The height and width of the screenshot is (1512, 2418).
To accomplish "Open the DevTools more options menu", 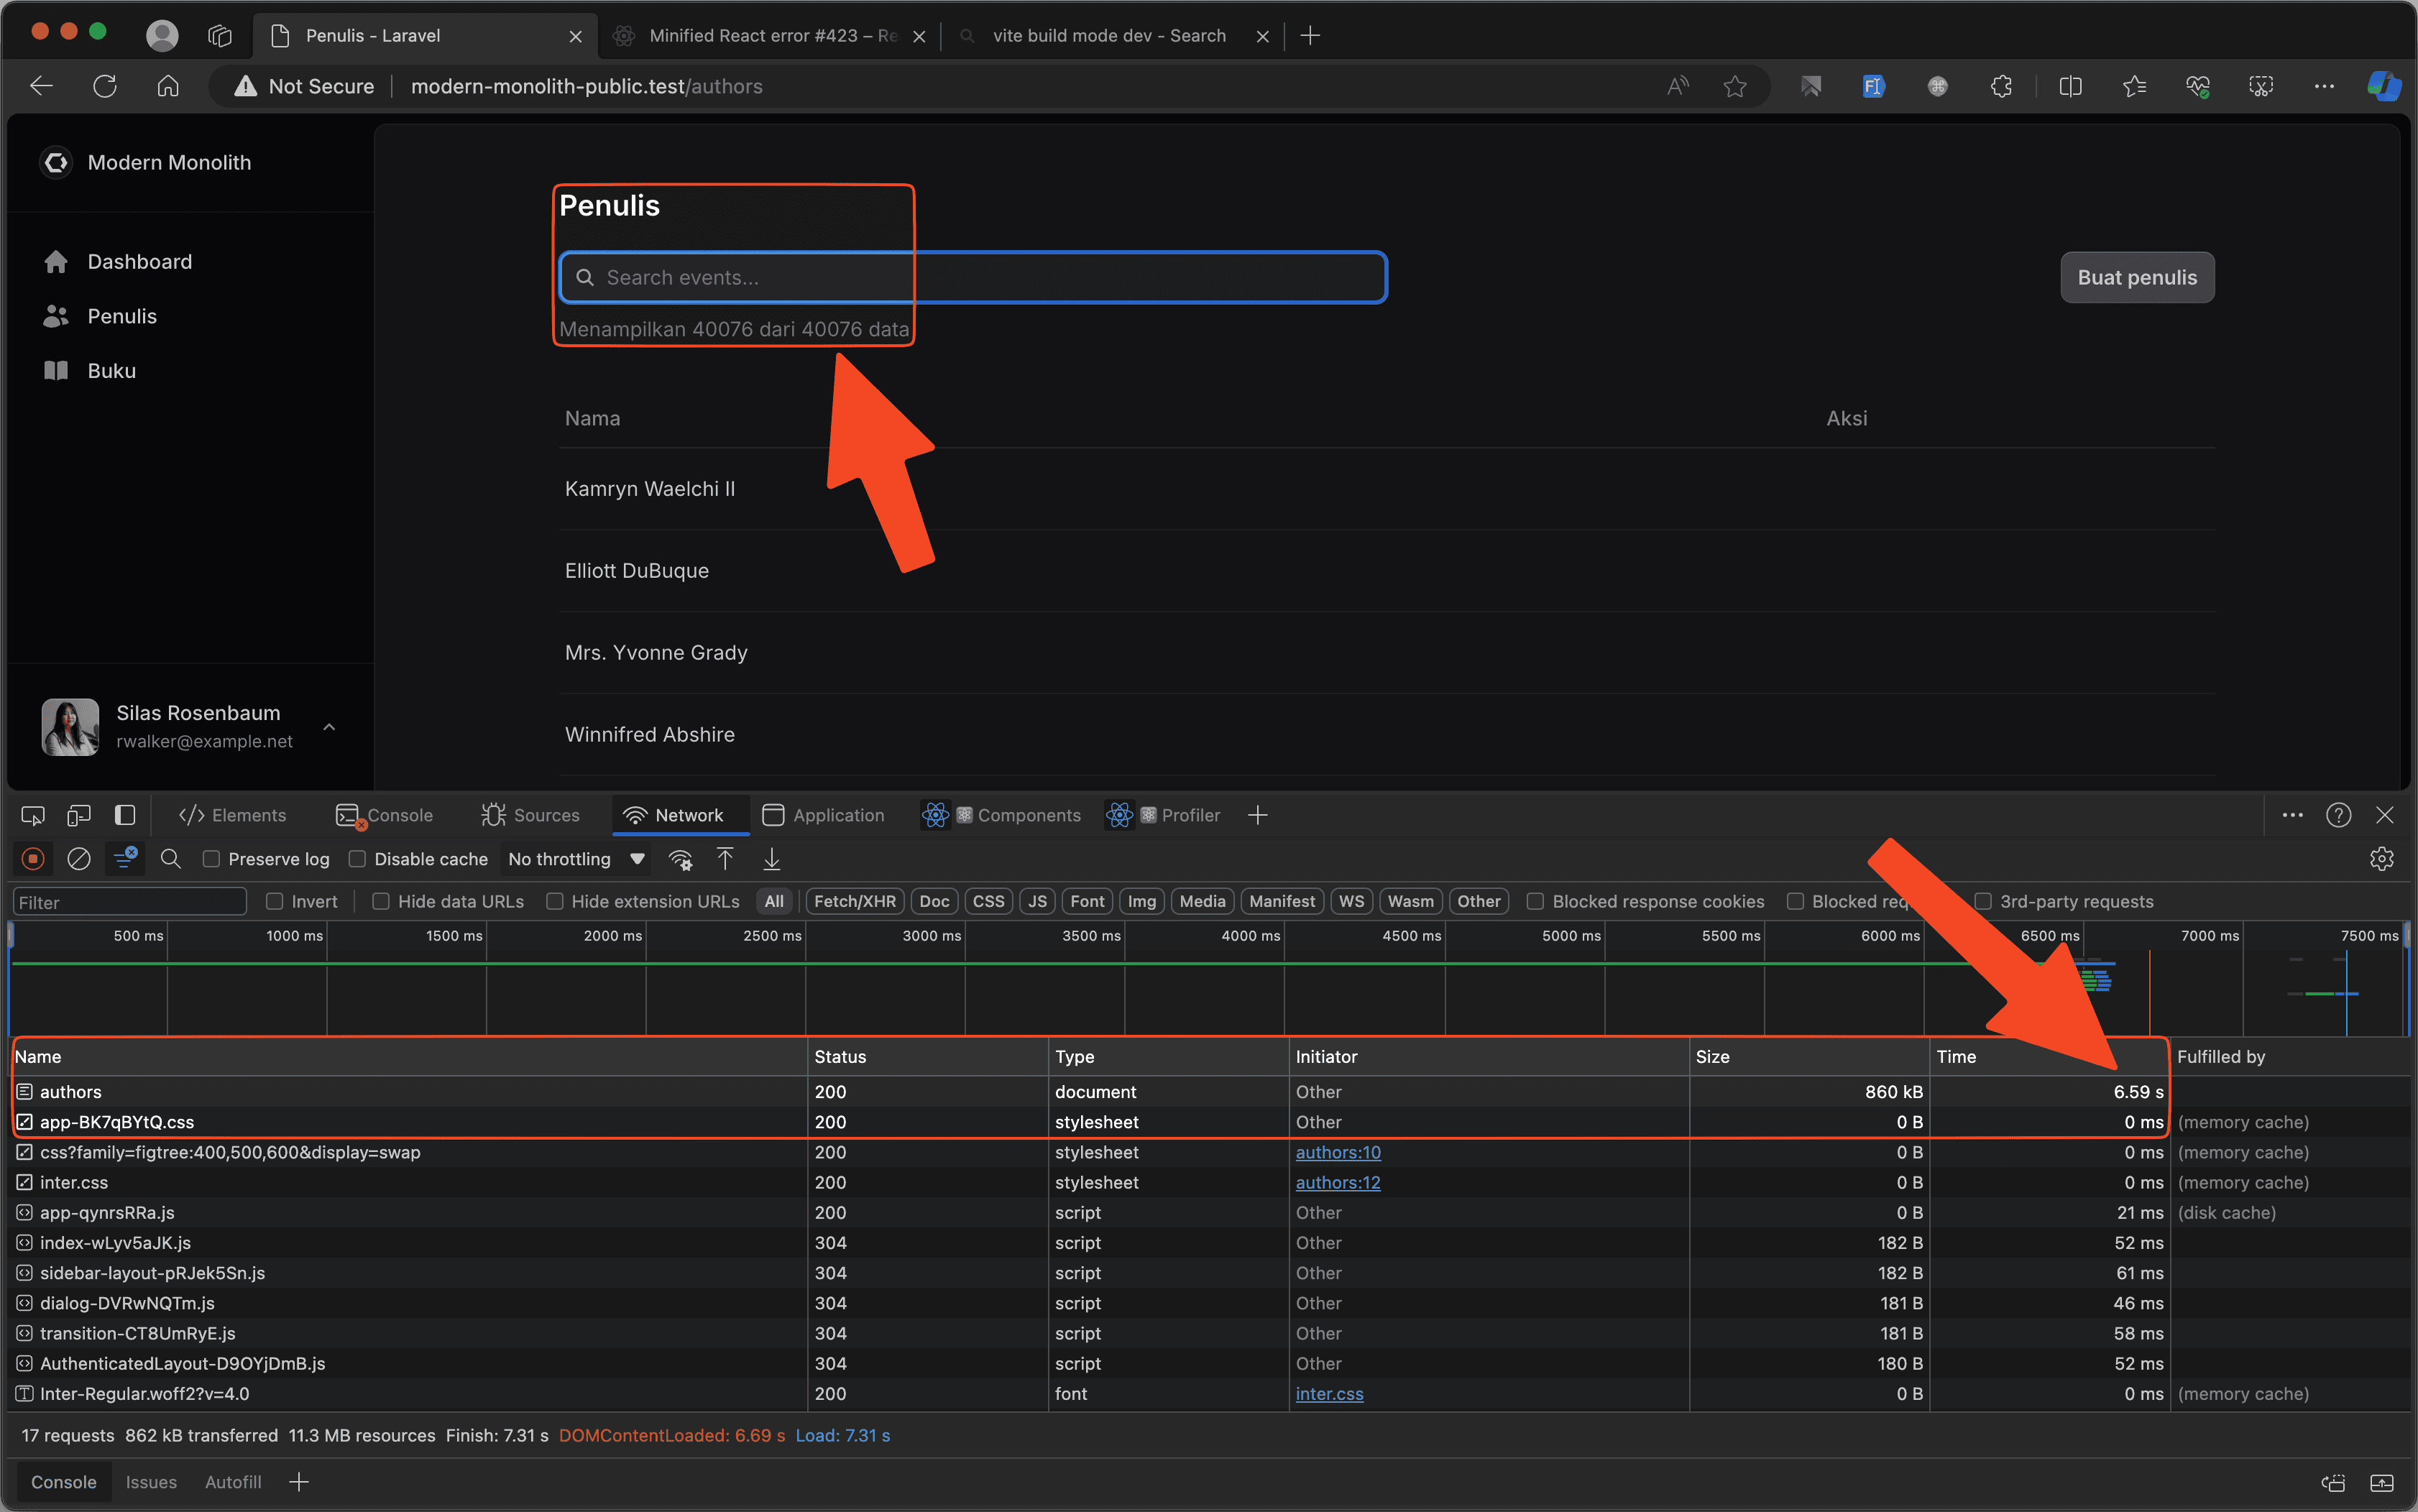I will (2293, 815).
